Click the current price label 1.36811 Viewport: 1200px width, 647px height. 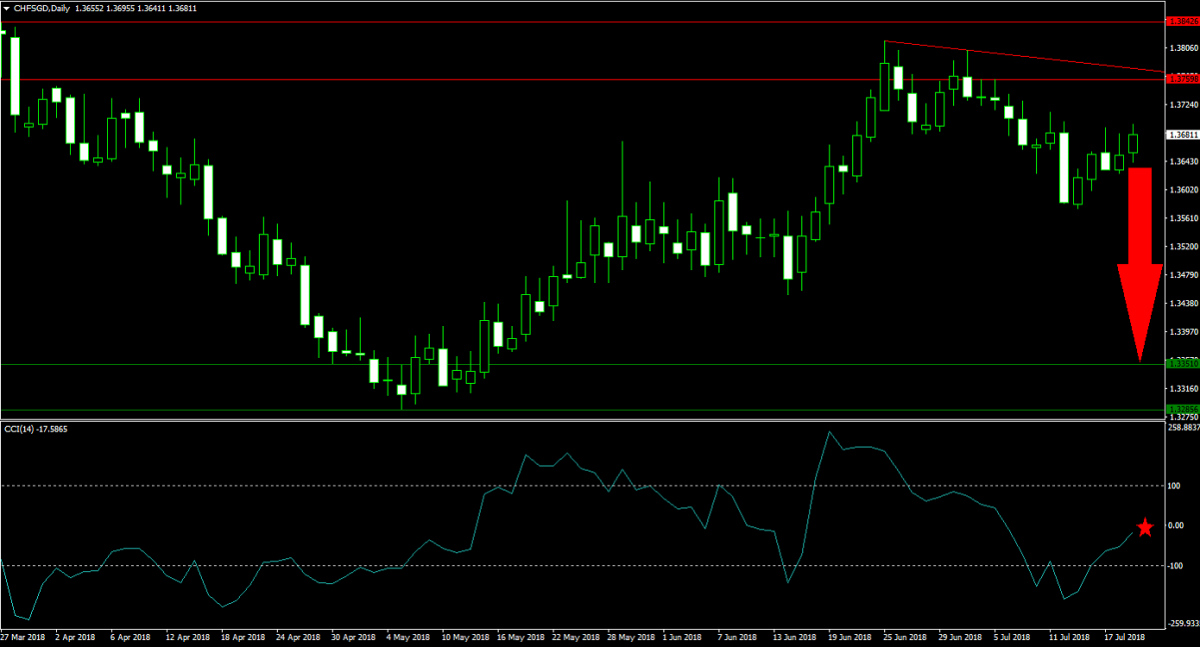(1183, 134)
